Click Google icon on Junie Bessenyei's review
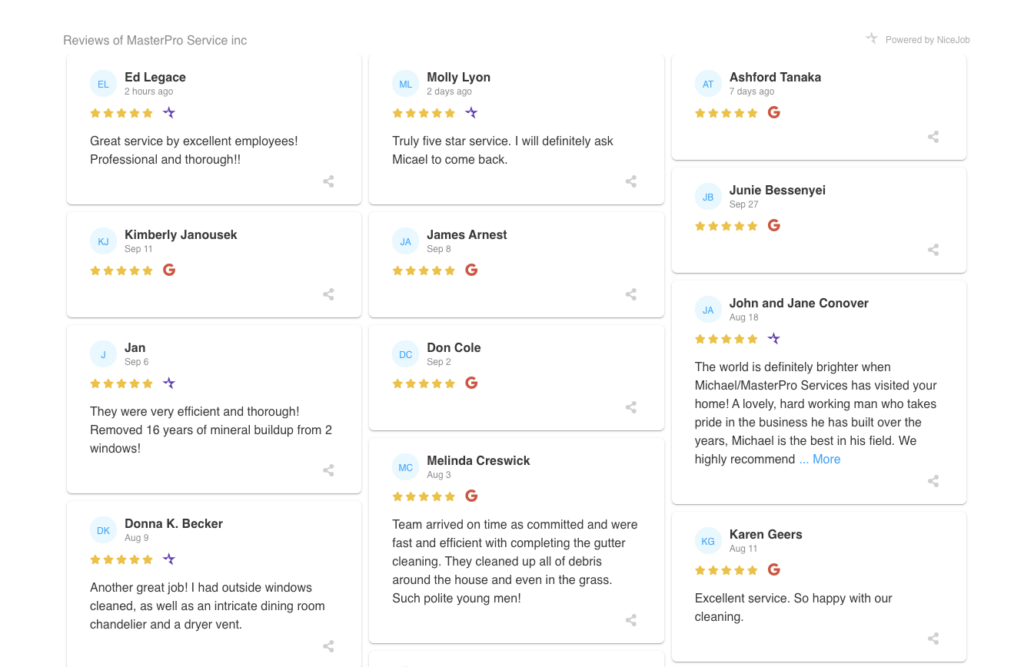This screenshot has height=667, width=1024. click(x=774, y=225)
